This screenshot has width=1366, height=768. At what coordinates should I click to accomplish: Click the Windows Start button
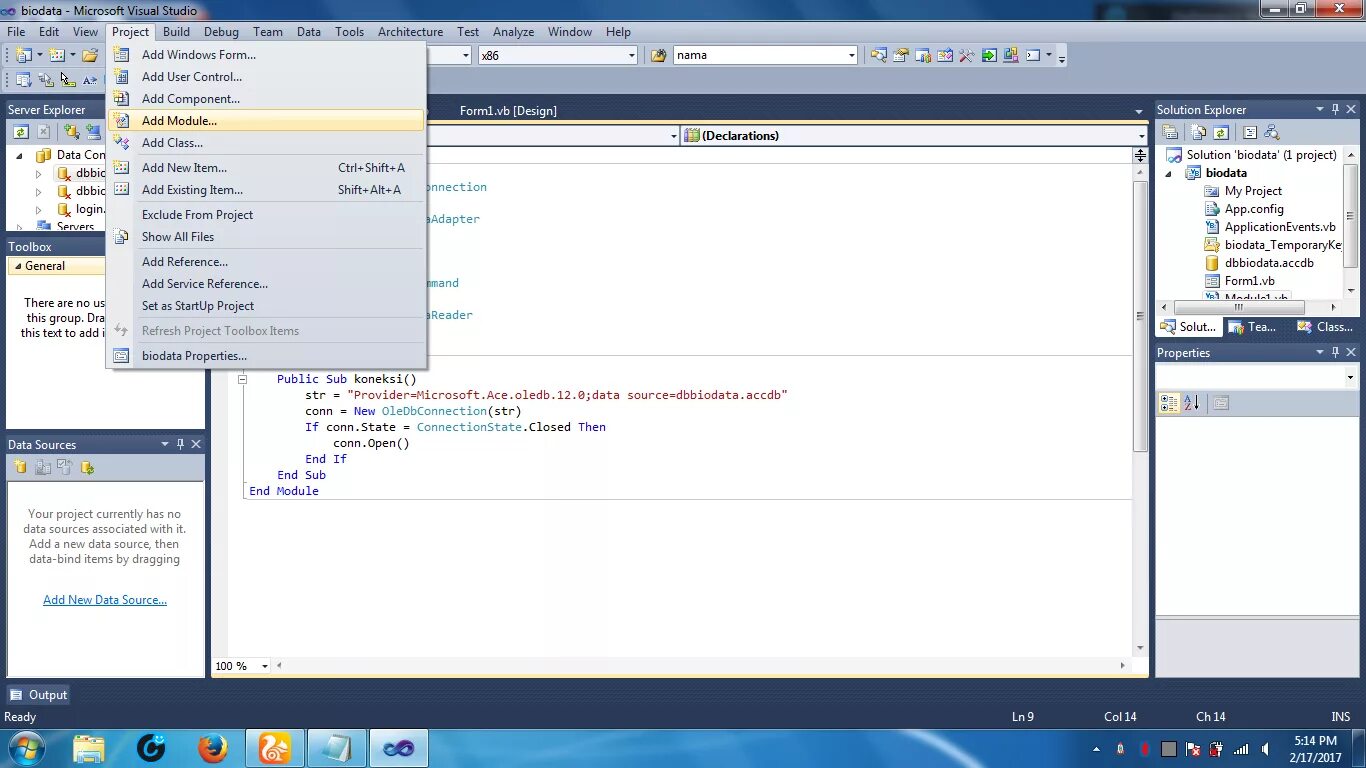tap(26, 748)
